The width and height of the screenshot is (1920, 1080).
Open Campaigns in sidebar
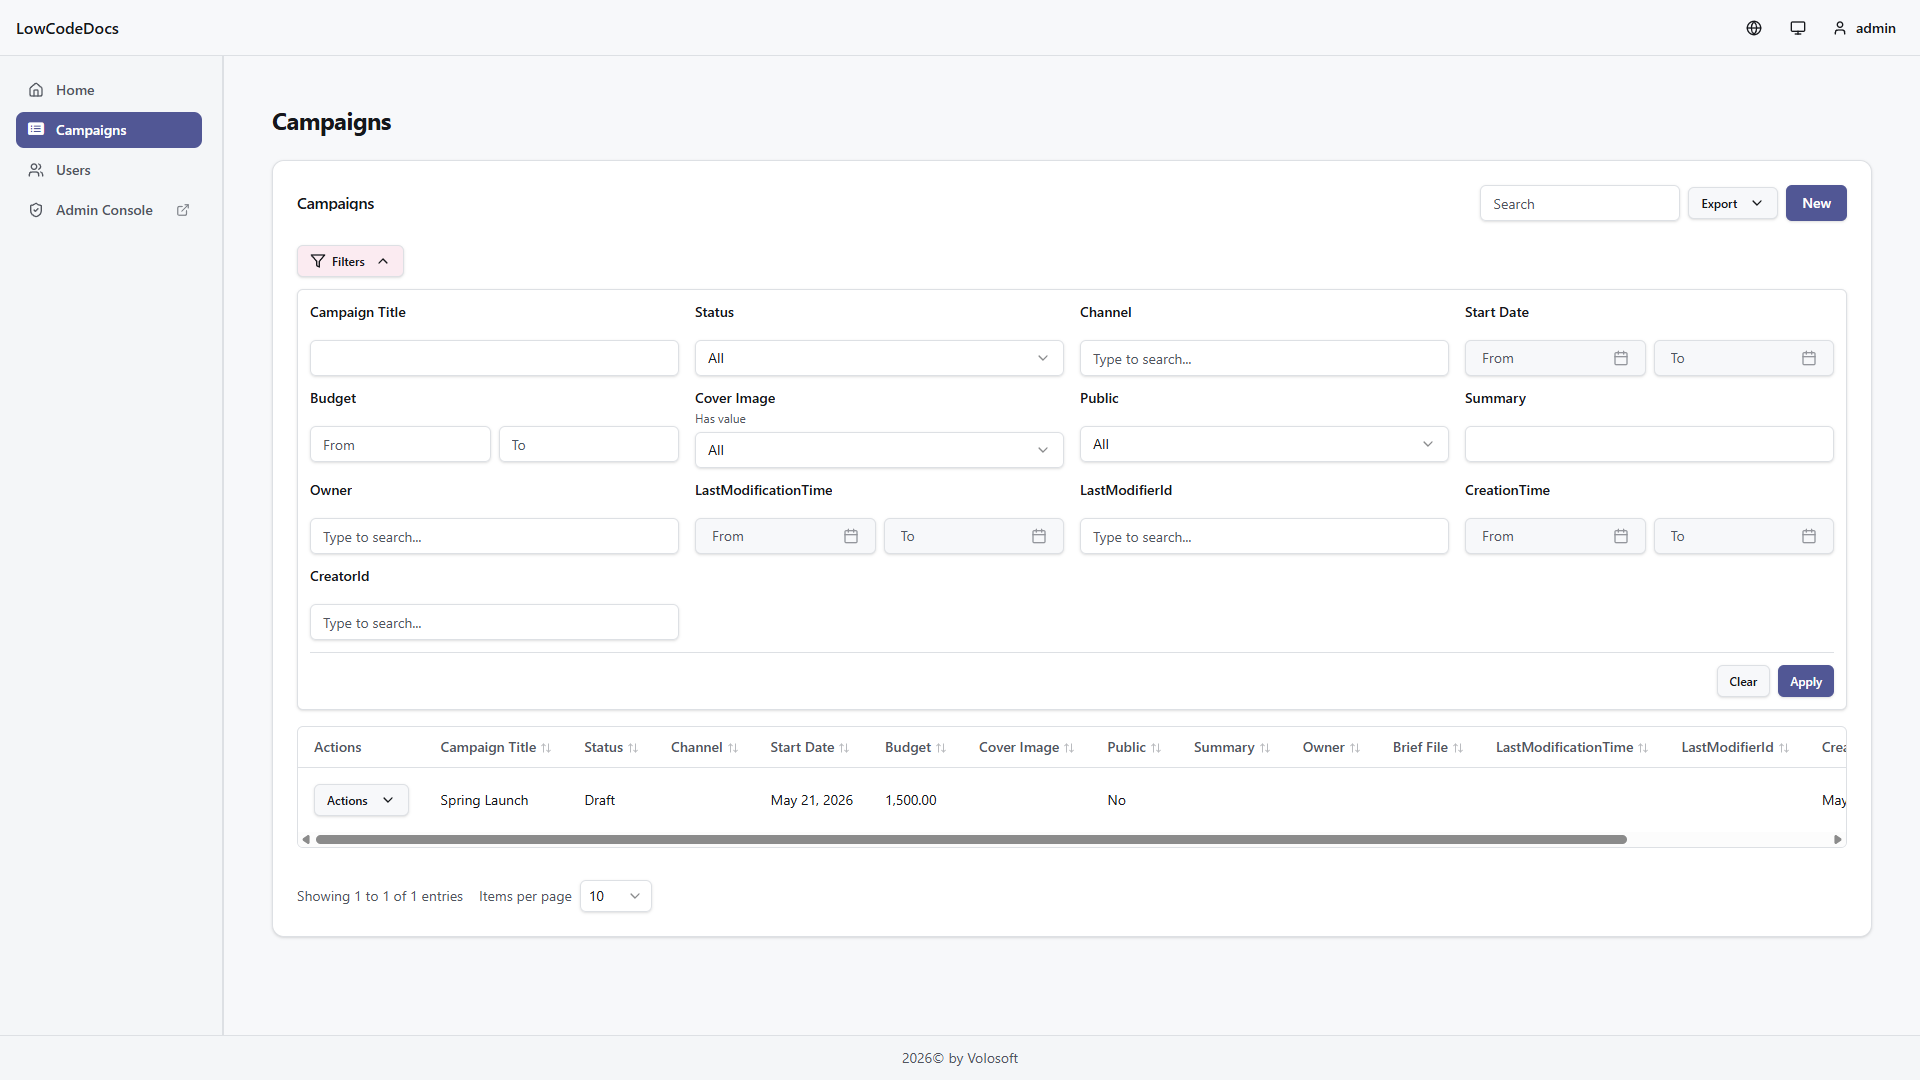point(109,130)
